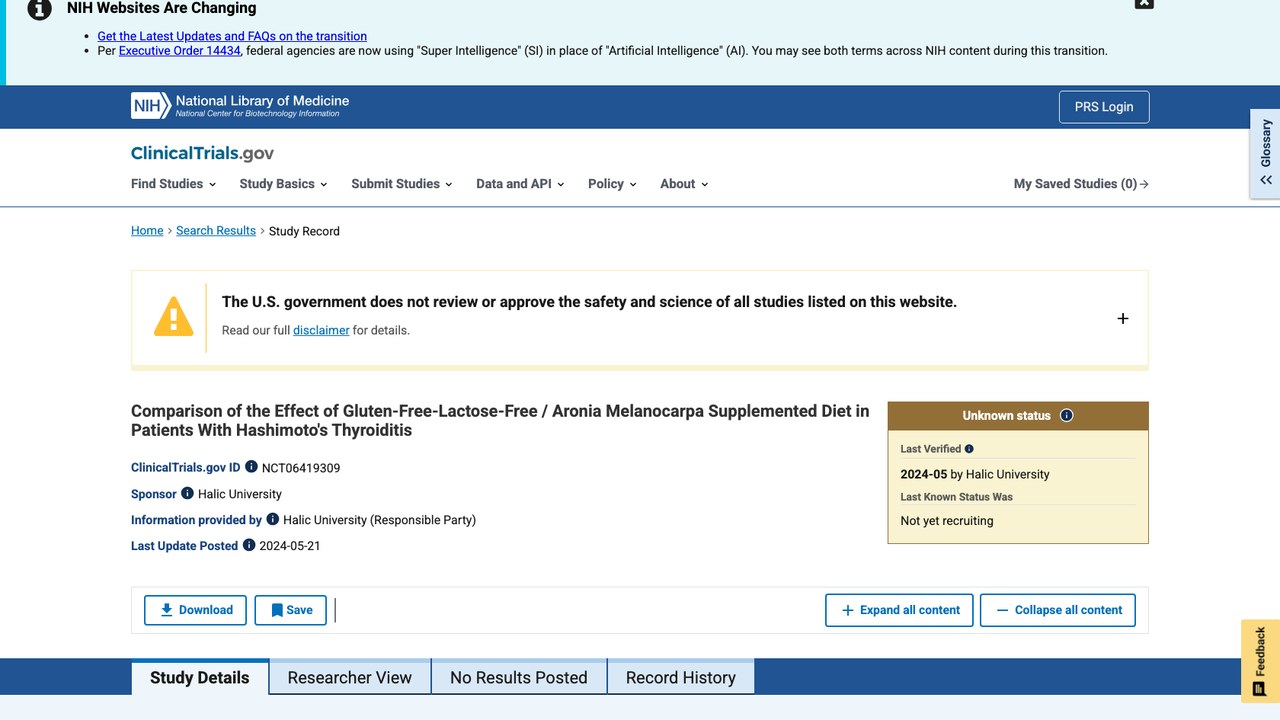Click the info icon beside ClinicalTrials.gov ID
The width and height of the screenshot is (1280, 720).
251,467
